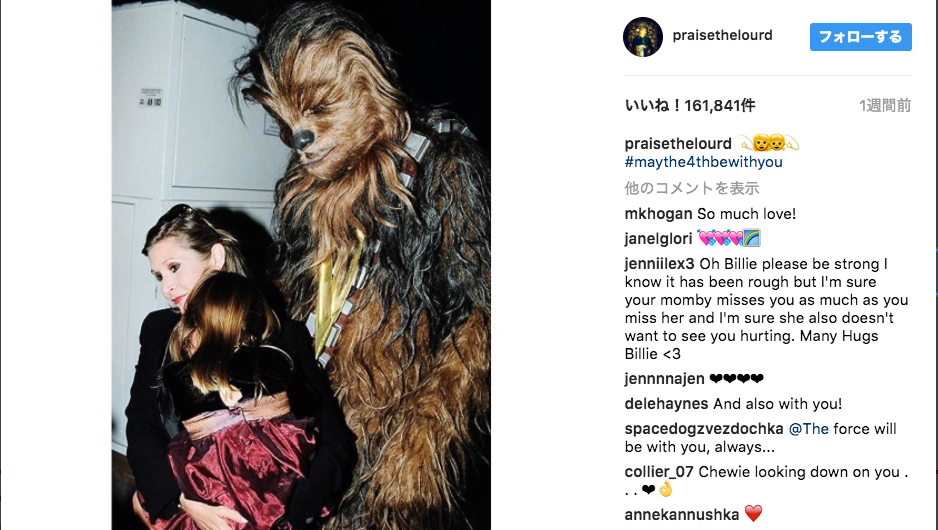The image size is (938, 530).
Task: Visit commenter janelglori's profile
Action: click(x=658, y=239)
